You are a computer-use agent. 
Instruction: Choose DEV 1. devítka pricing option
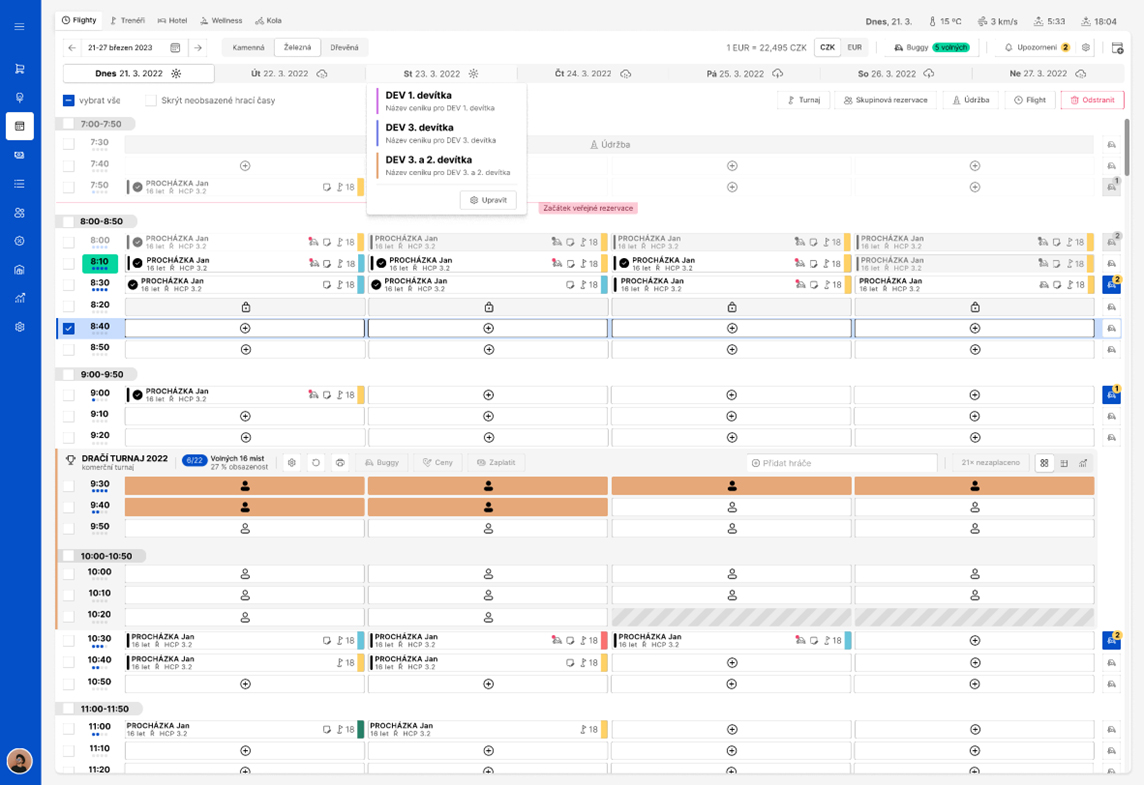pos(420,96)
